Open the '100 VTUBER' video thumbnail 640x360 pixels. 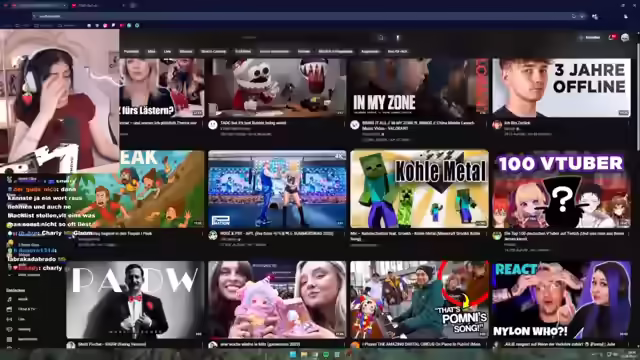pyautogui.click(x=561, y=189)
